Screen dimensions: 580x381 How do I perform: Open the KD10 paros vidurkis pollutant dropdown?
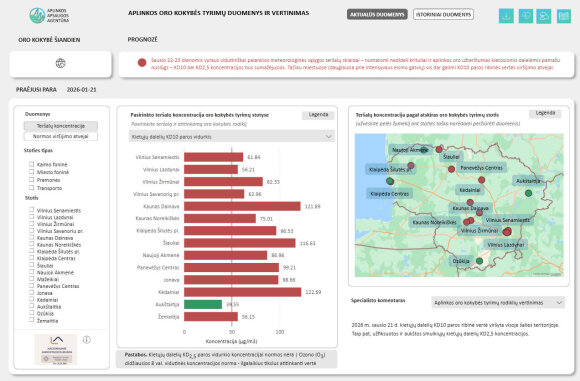click(x=232, y=136)
